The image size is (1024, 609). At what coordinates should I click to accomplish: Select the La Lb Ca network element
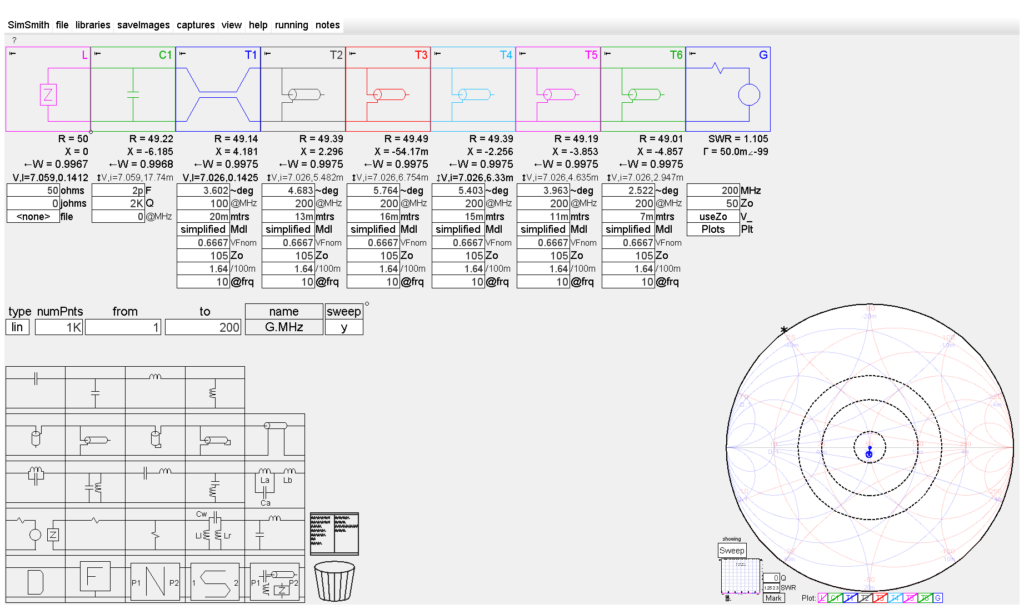275,484
